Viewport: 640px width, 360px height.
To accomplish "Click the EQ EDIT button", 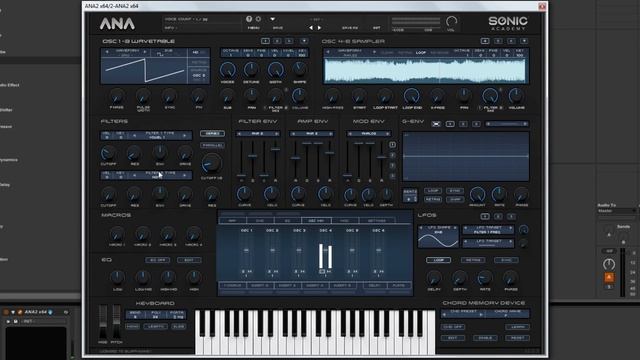I will coord(189,260).
